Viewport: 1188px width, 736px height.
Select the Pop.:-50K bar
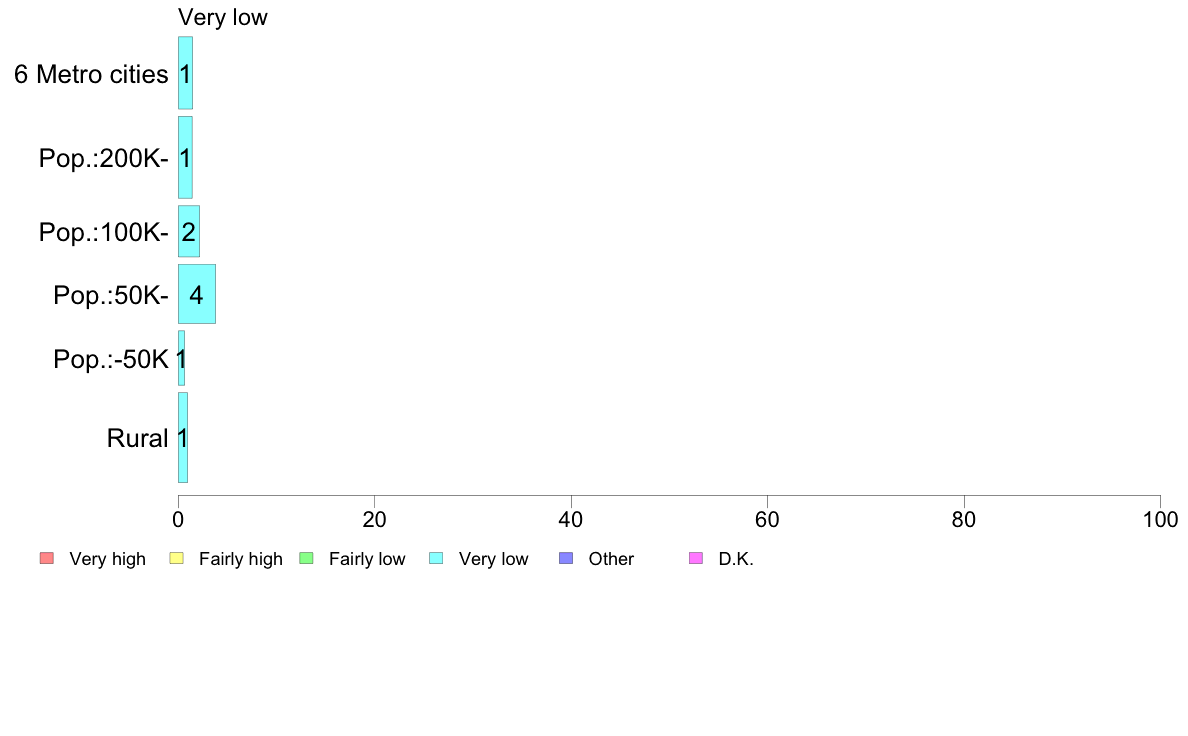point(181,358)
